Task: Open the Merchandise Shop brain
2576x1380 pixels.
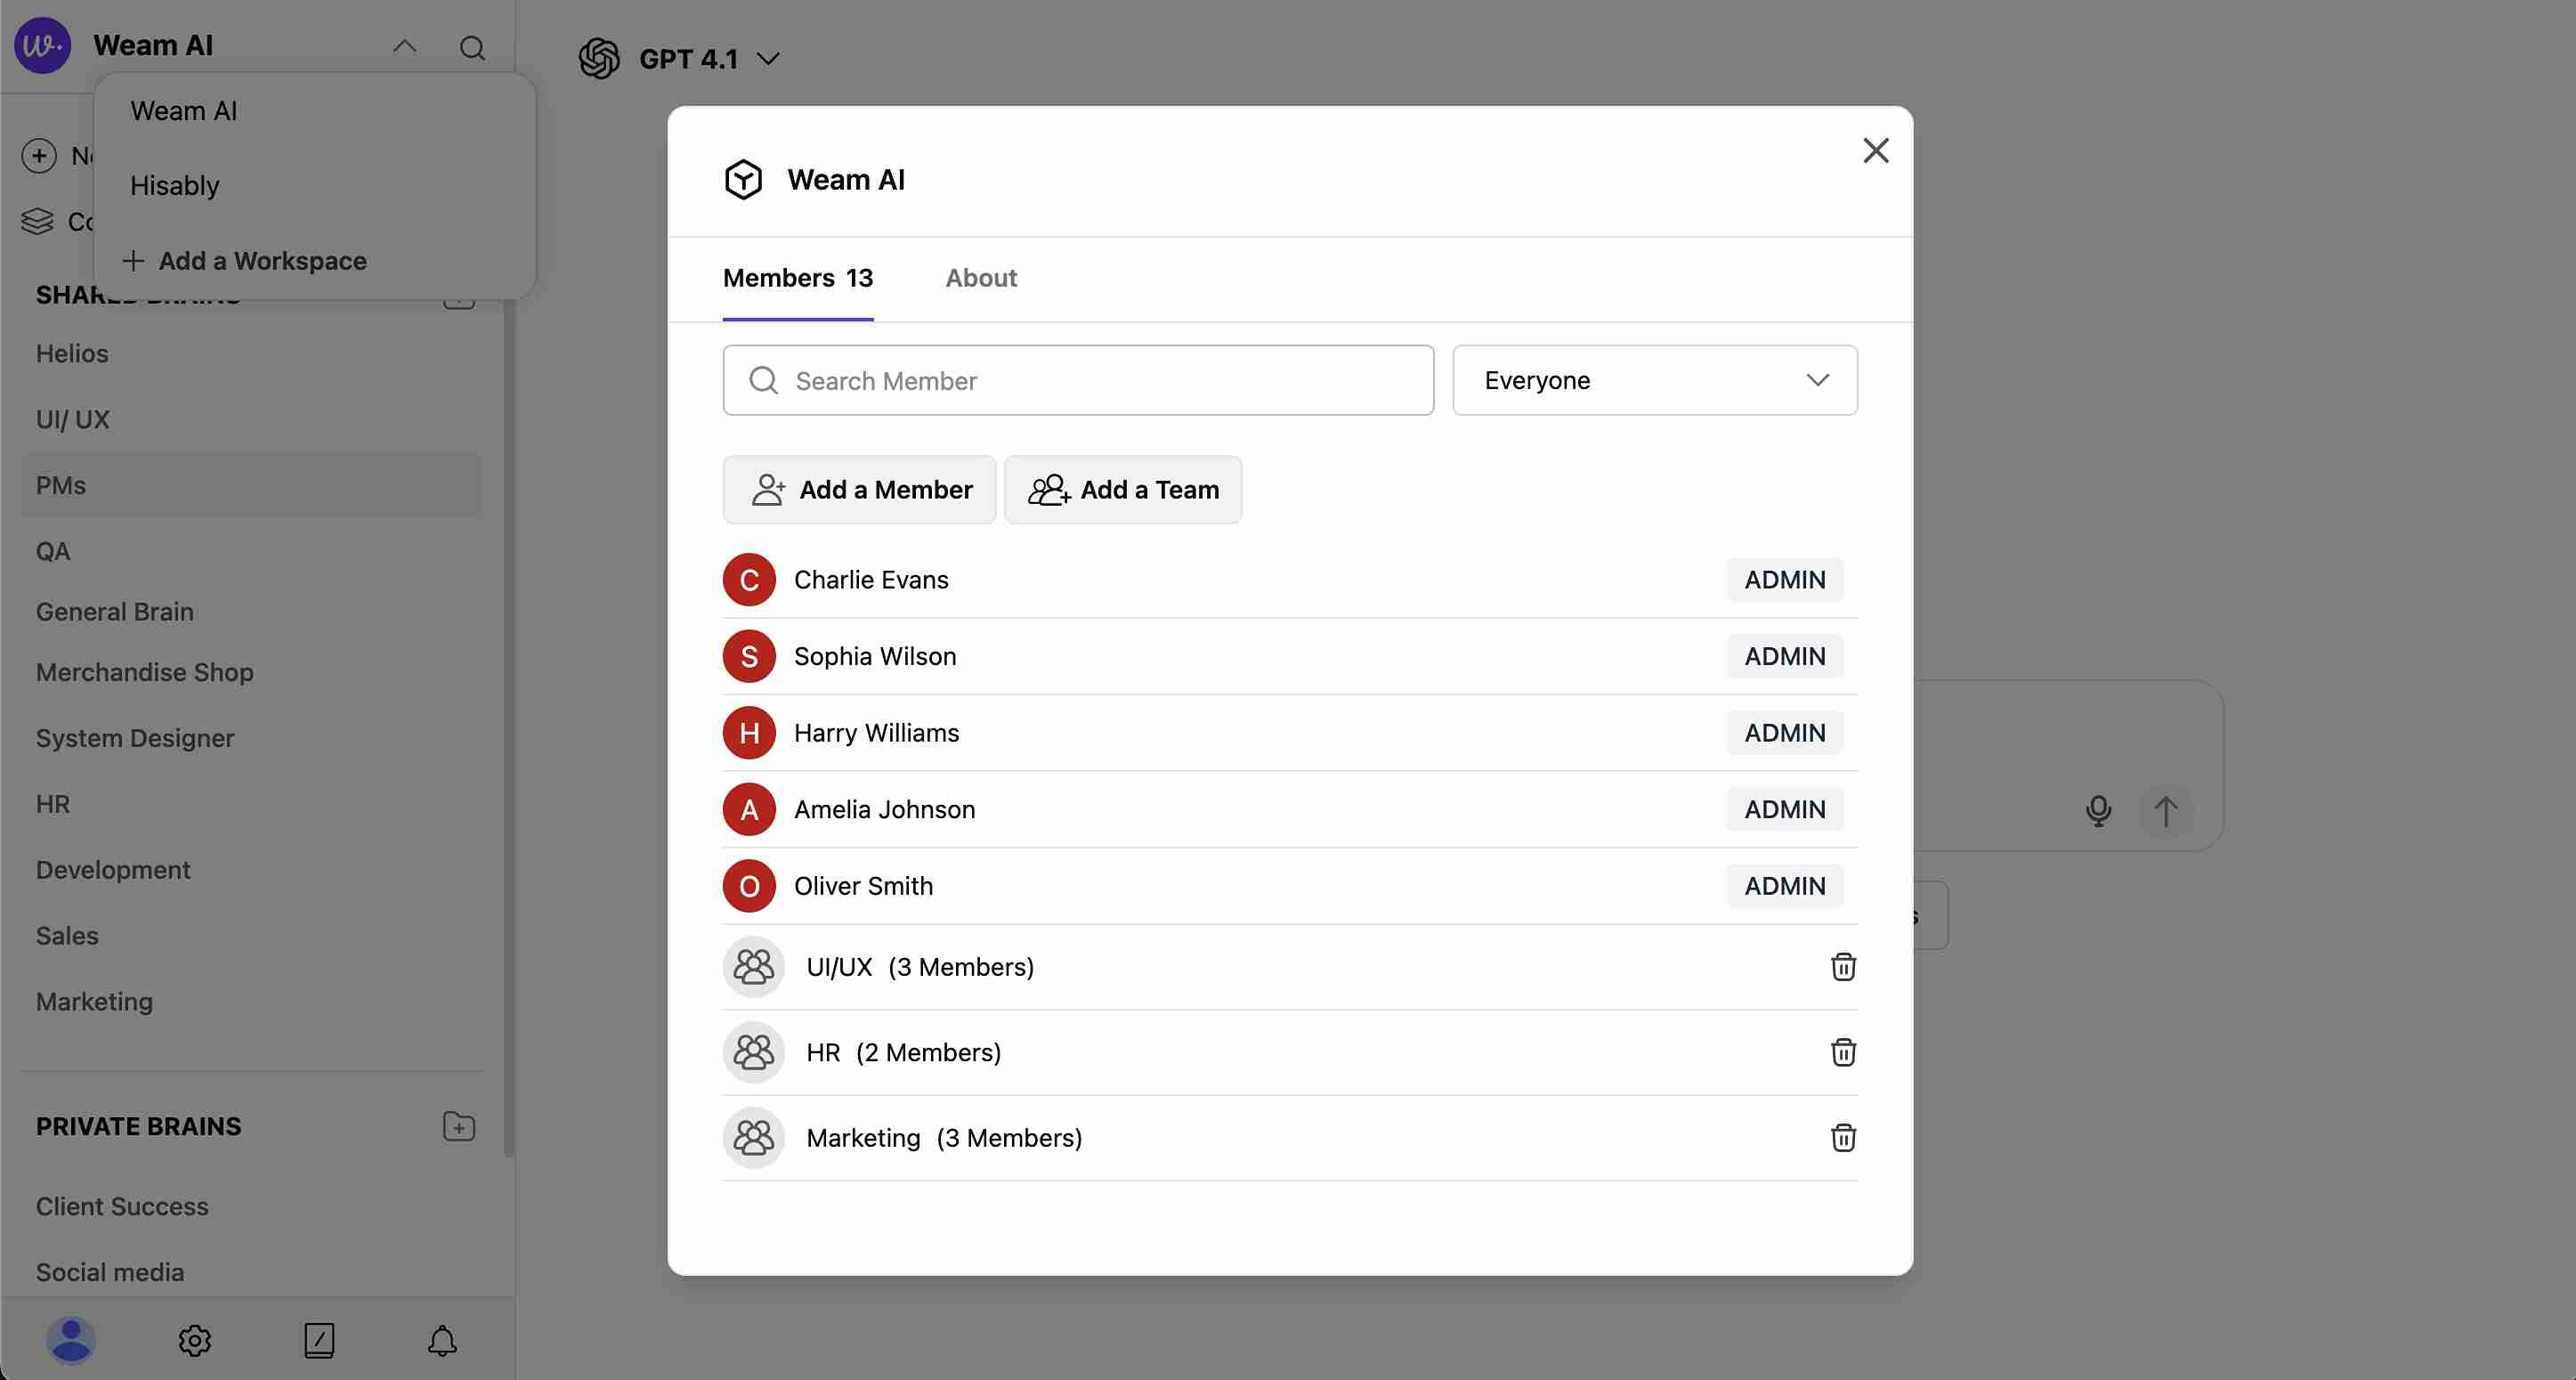Action: pyautogui.click(x=145, y=672)
